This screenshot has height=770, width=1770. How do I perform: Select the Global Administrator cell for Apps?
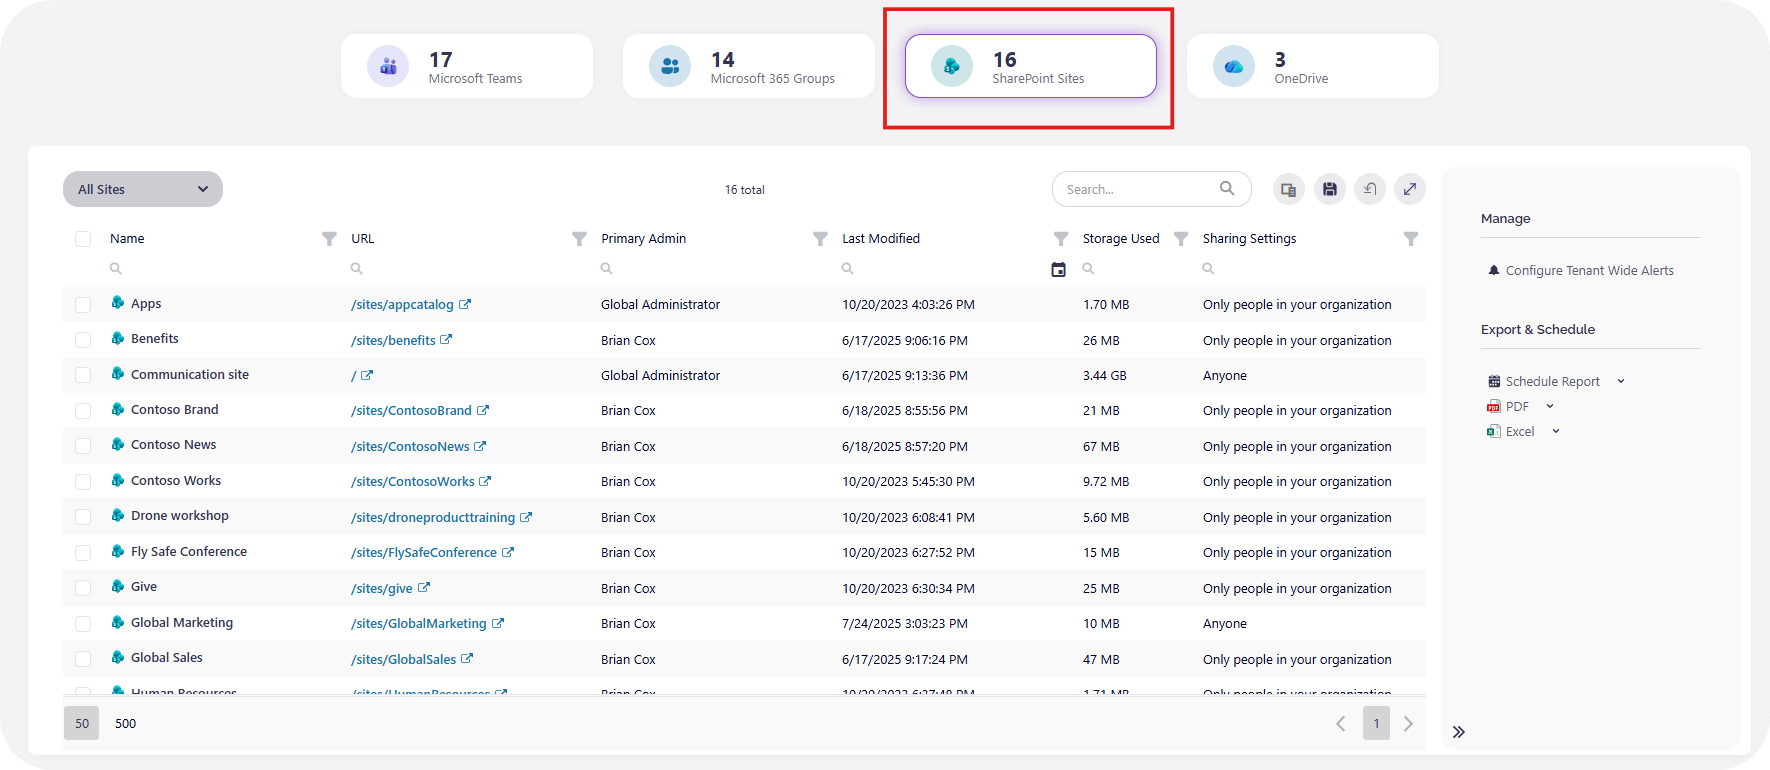(660, 305)
